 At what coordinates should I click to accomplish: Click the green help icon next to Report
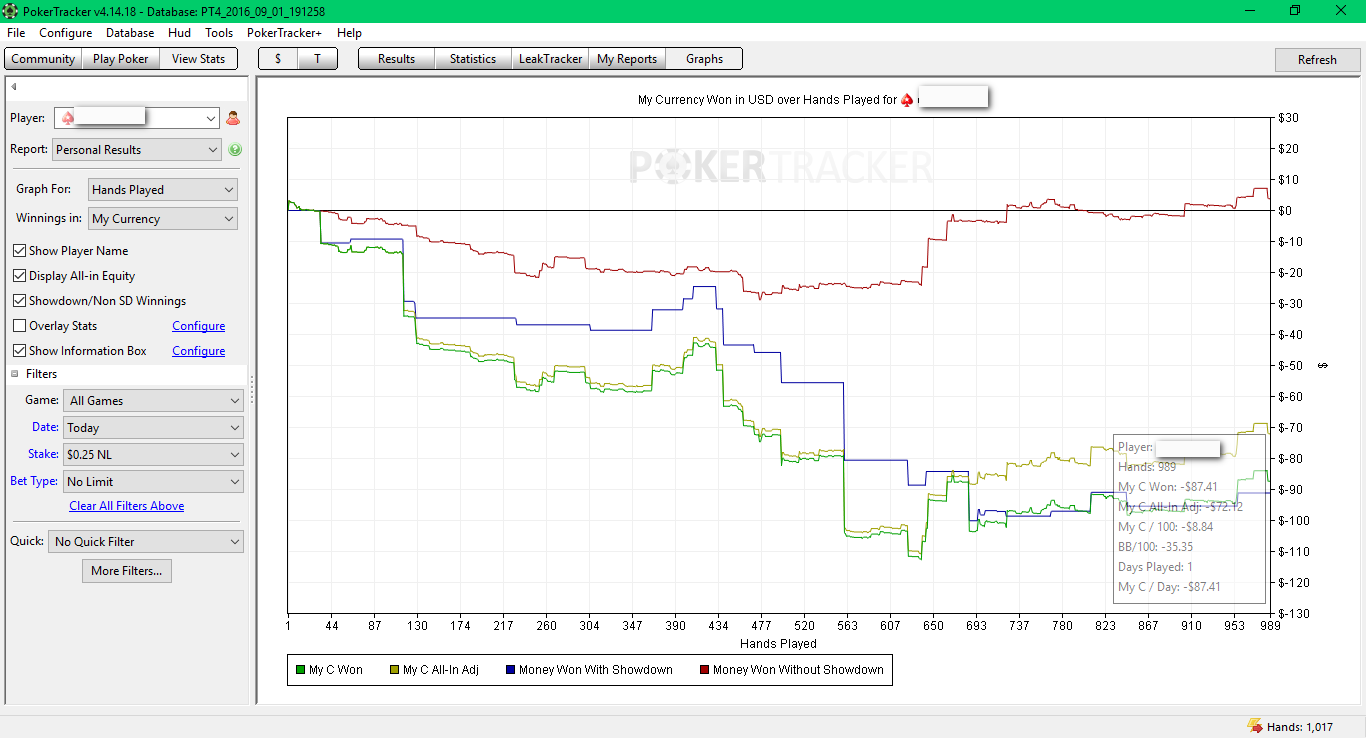point(235,150)
